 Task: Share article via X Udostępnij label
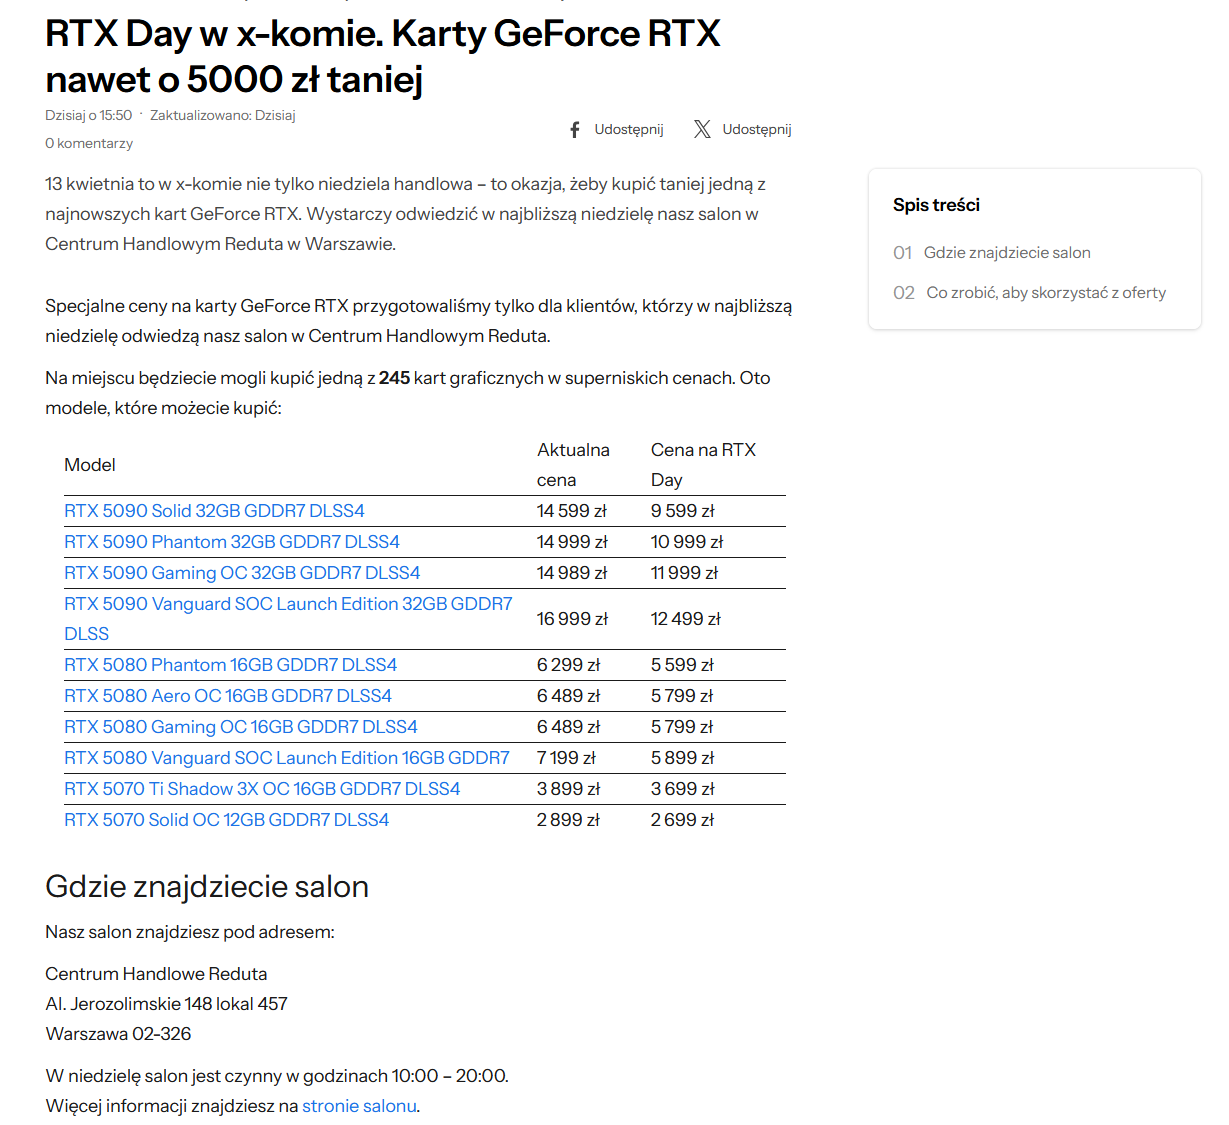point(757,129)
